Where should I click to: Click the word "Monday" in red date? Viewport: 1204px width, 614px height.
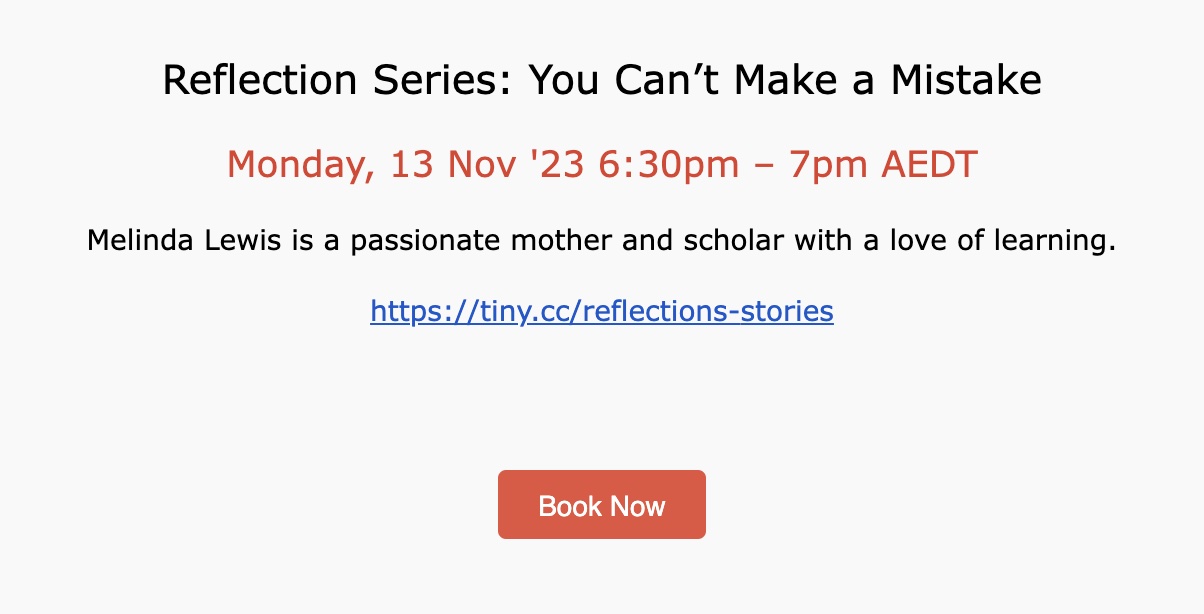tap(300, 165)
